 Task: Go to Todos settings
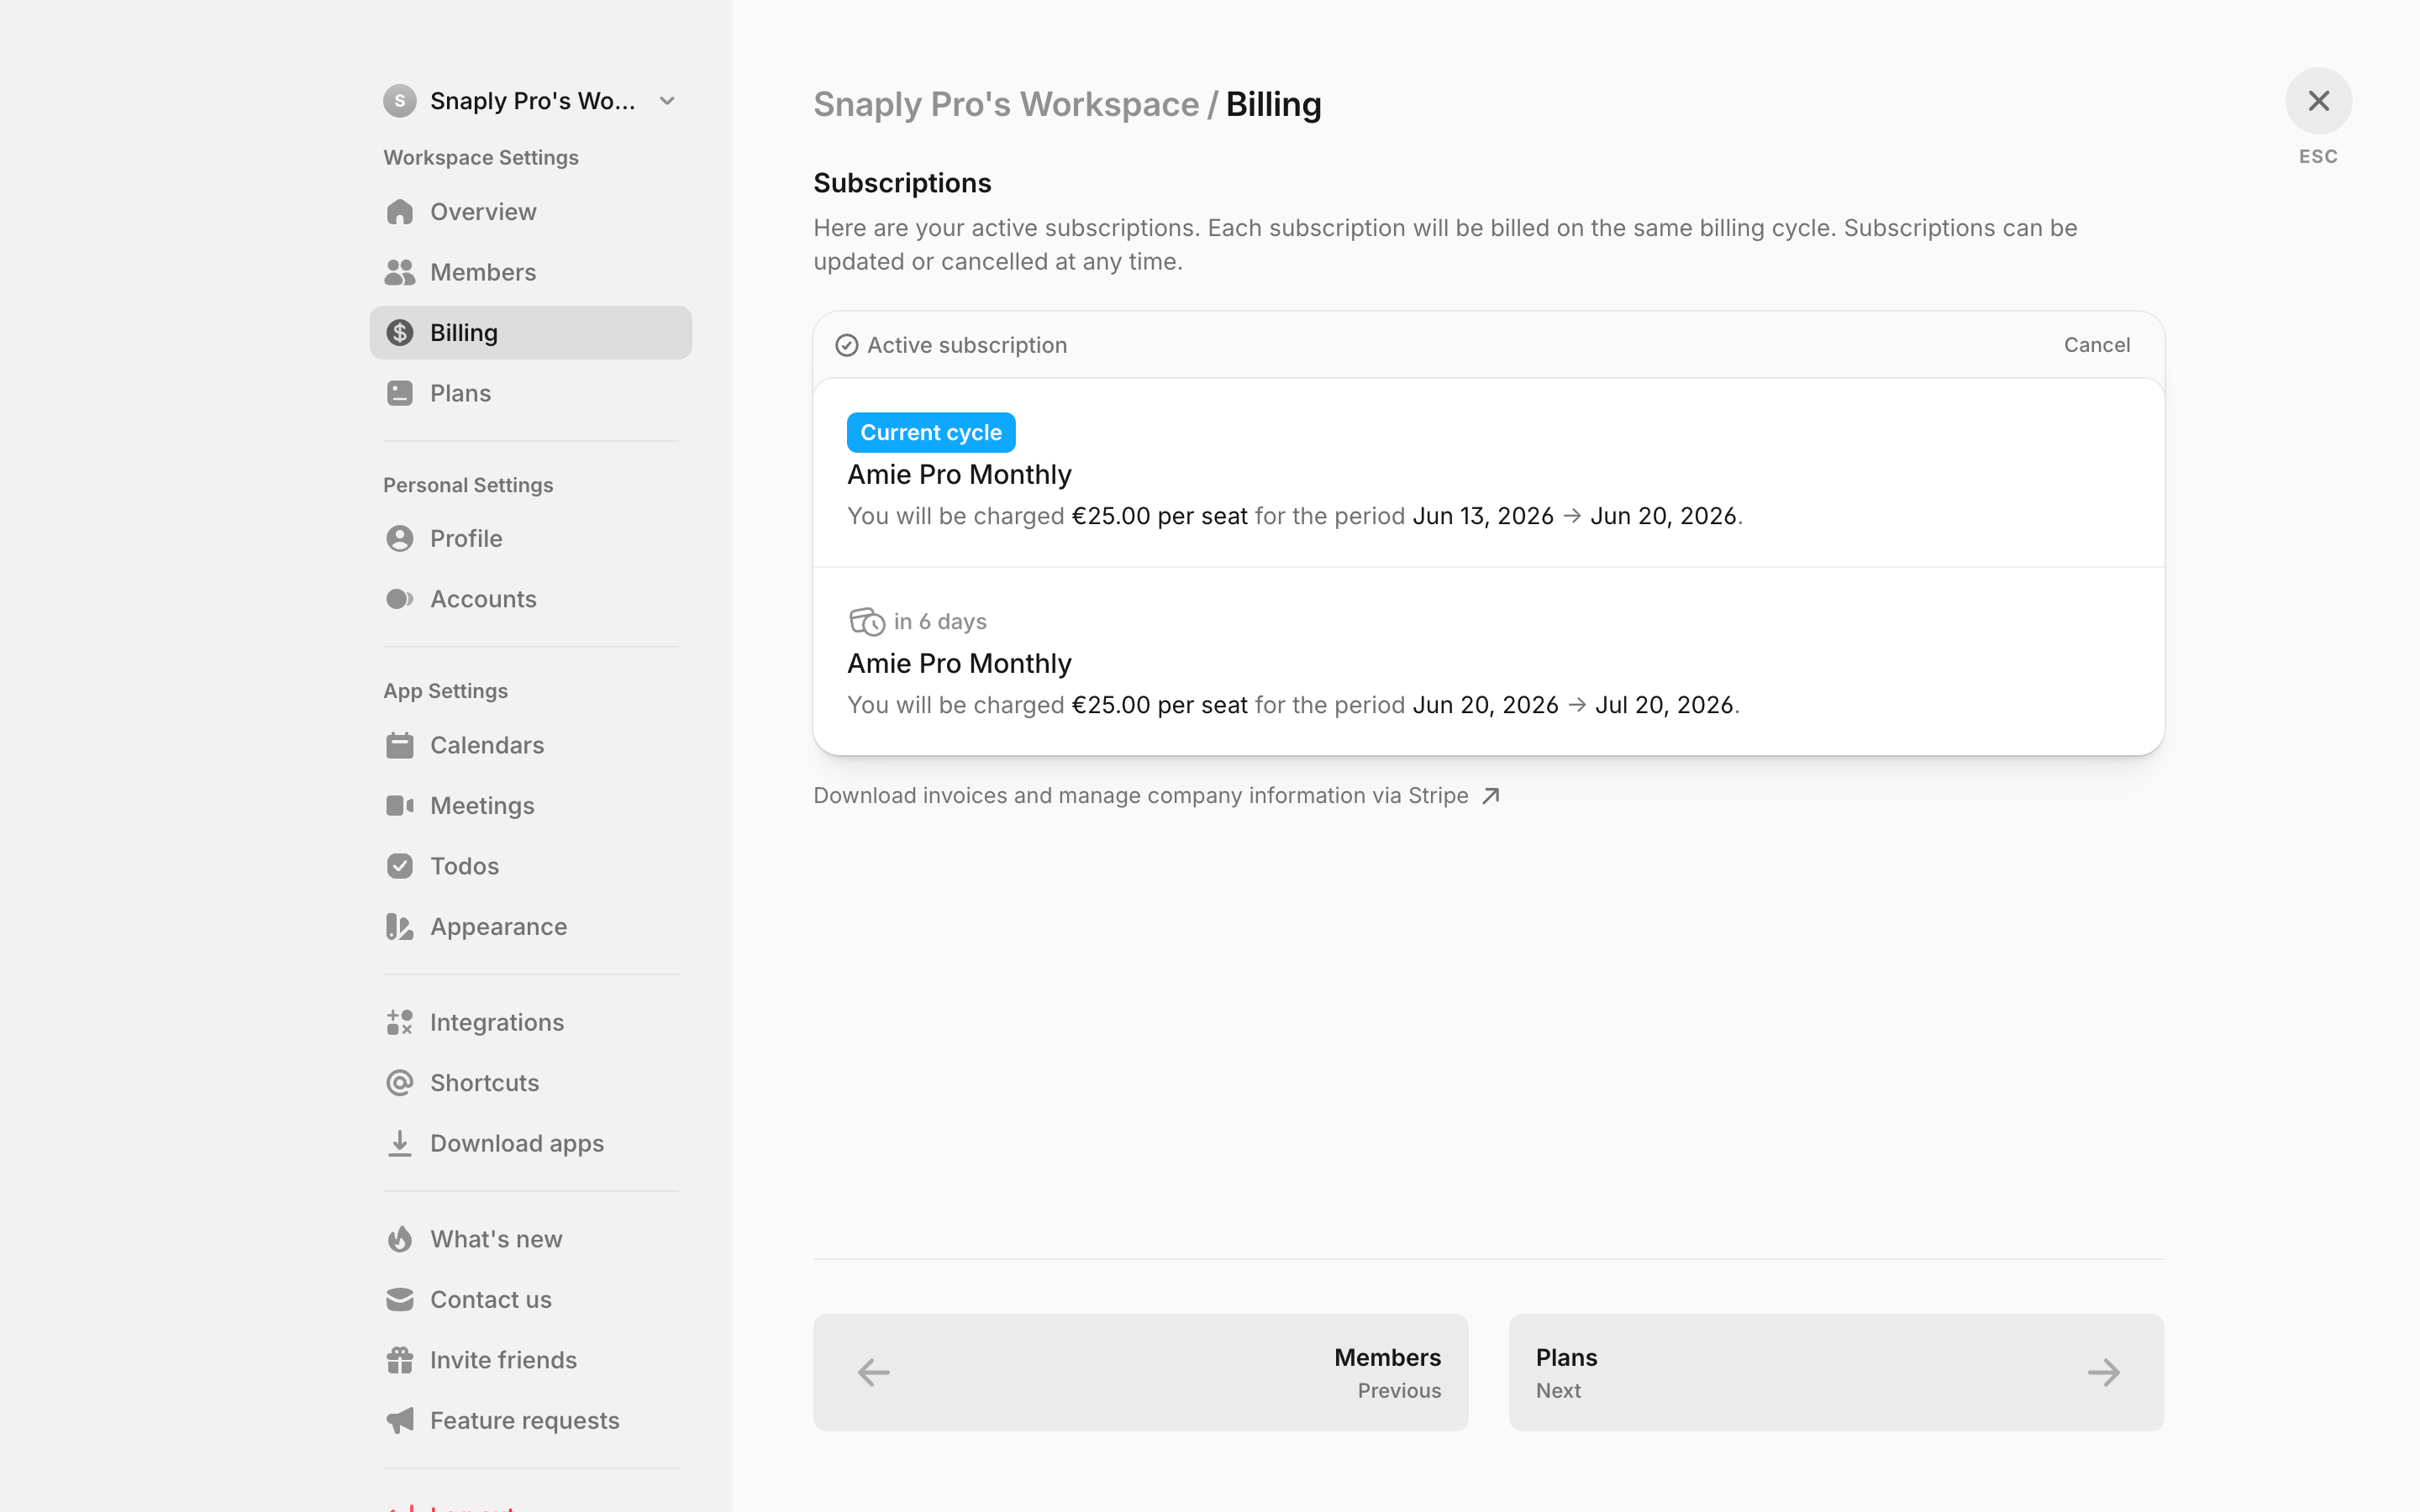point(530,866)
